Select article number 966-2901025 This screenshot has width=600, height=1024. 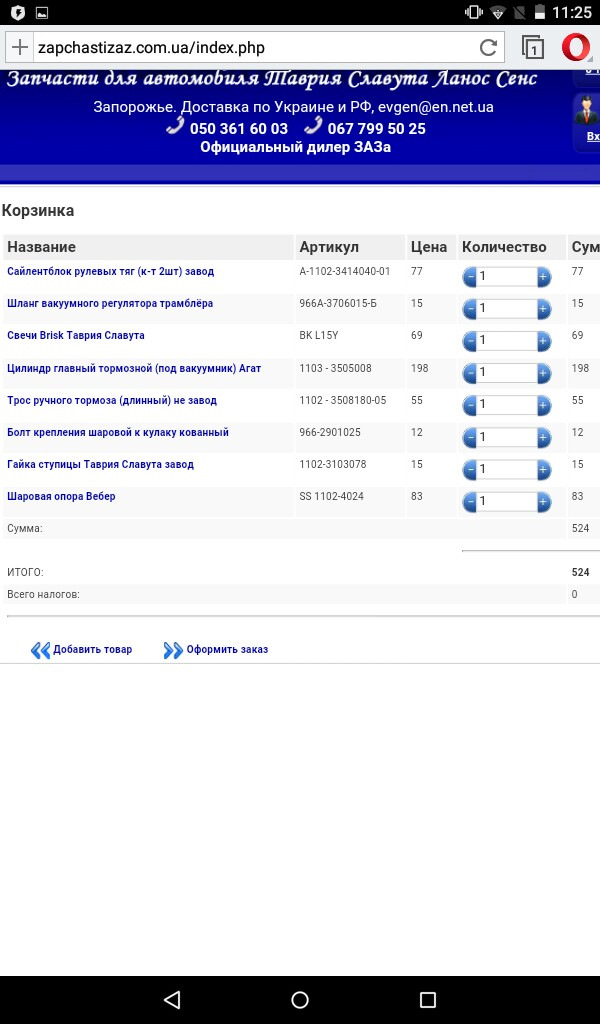[330, 432]
